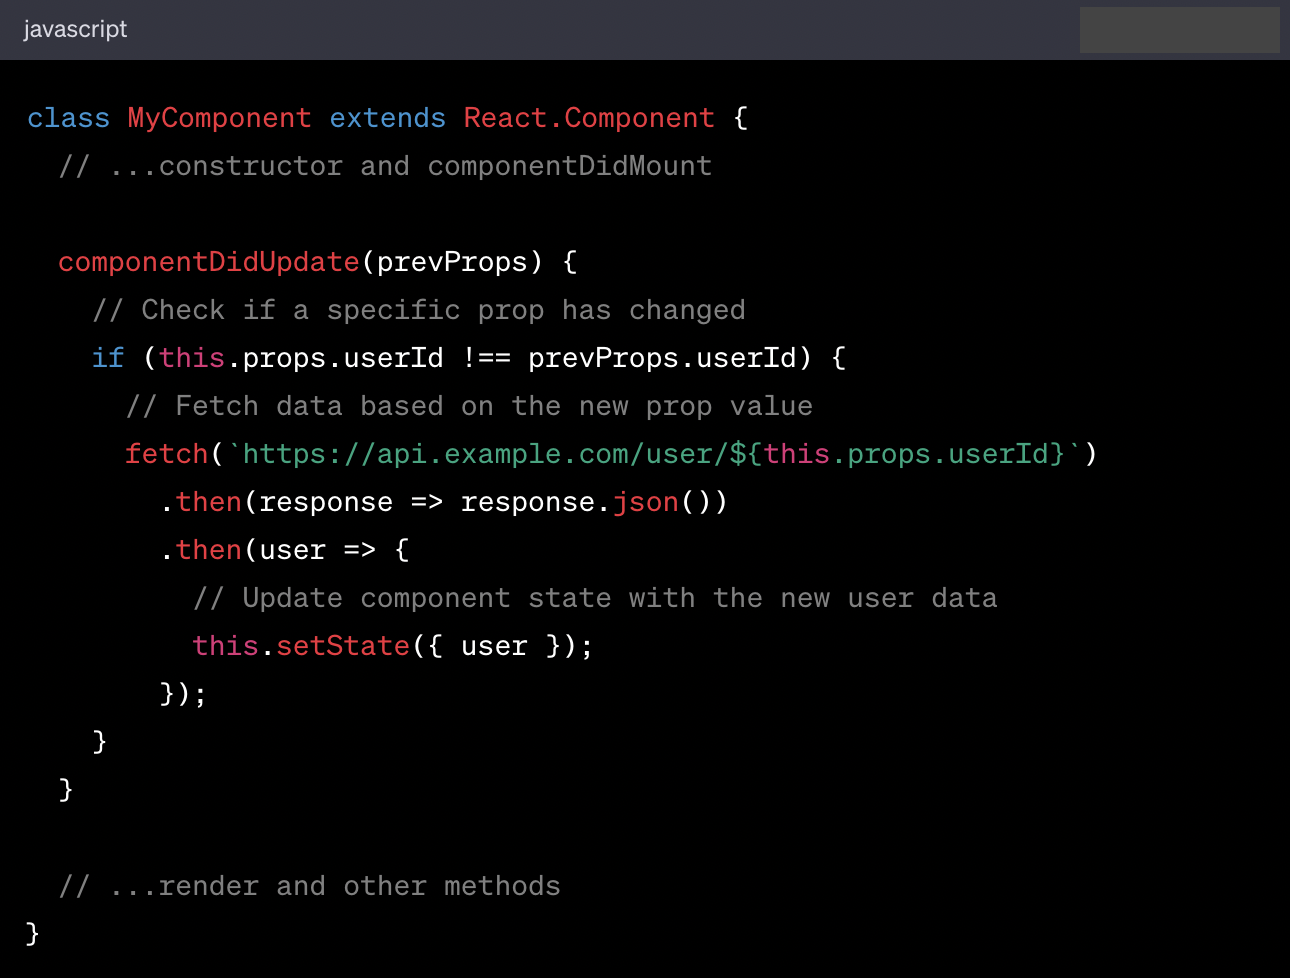The image size is (1290, 978).
Task: Click the Check if prop changed comment
Action: 417,309
